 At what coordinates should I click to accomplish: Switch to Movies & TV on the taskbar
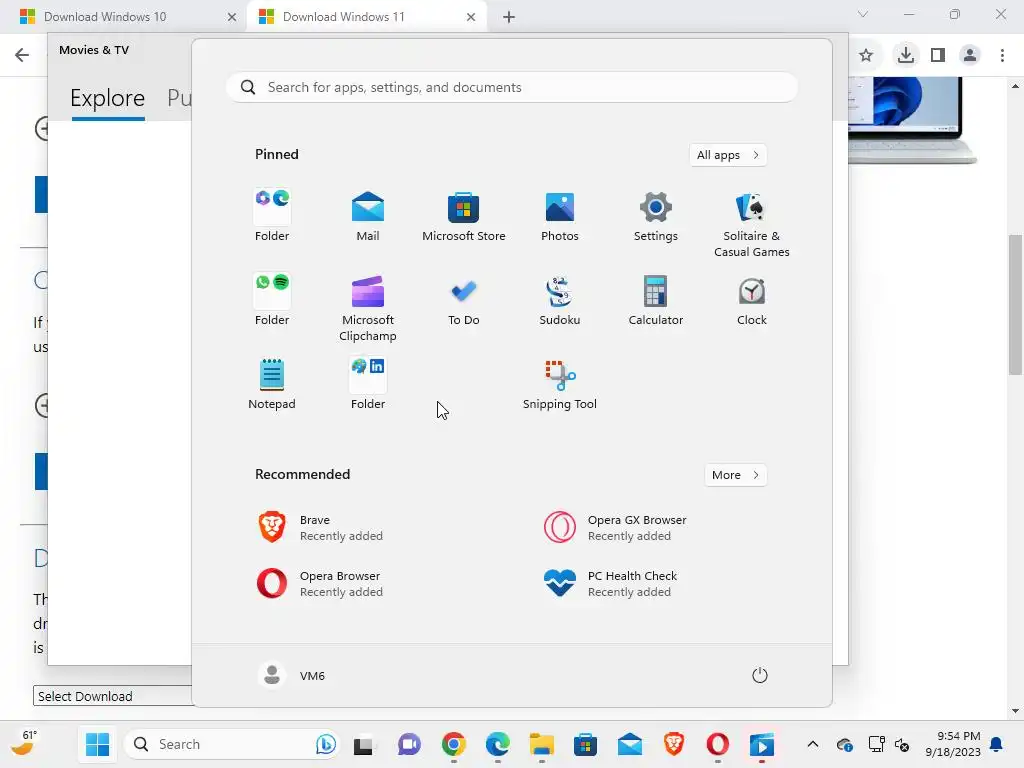click(x=762, y=744)
